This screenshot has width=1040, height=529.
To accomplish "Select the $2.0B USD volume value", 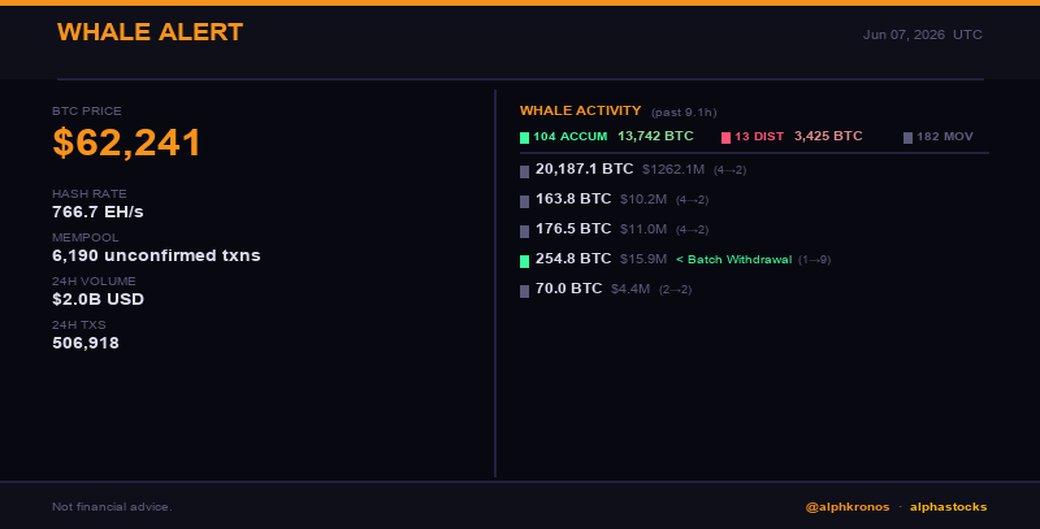I will pos(98,299).
